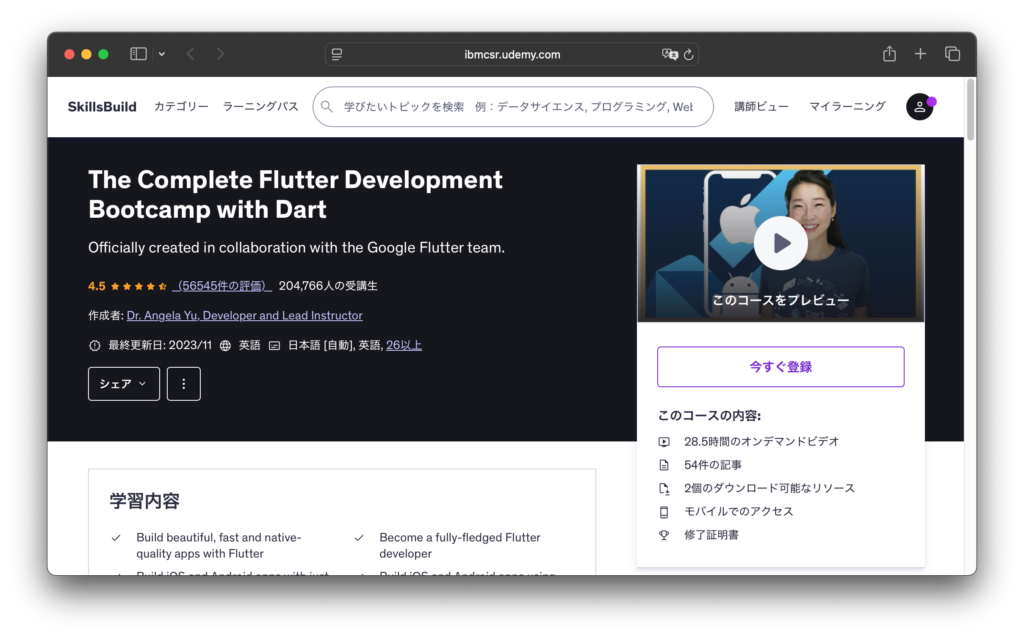
Task: Open the 56545件の評価 ratings link
Action: pyautogui.click(x=221, y=286)
